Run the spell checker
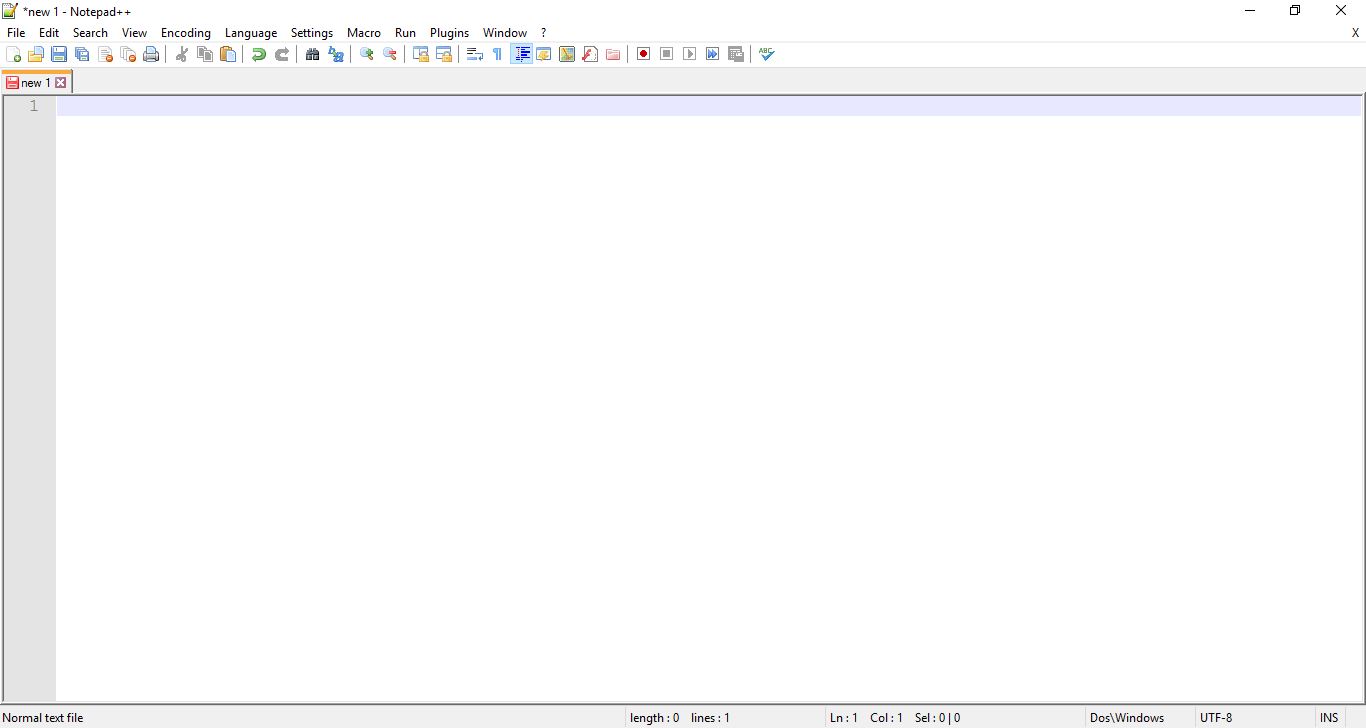Viewport: 1366px width, 728px height. (x=766, y=54)
